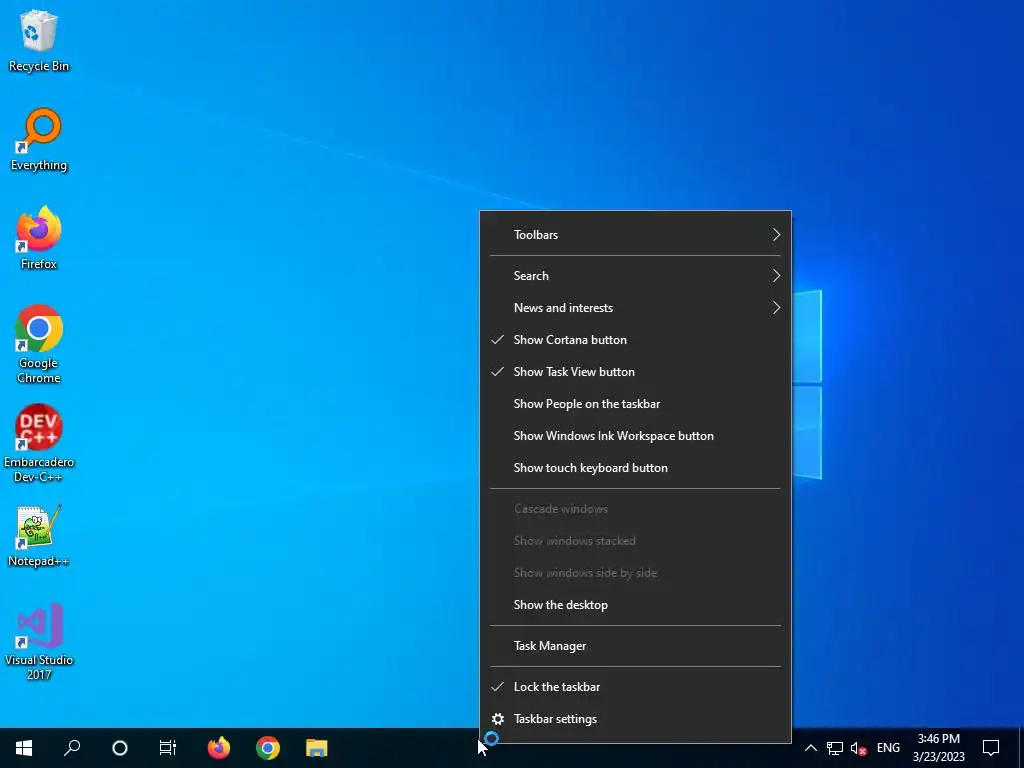Click the network status tray icon
This screenshot has width=1024, height=768.
click(835, 748)
